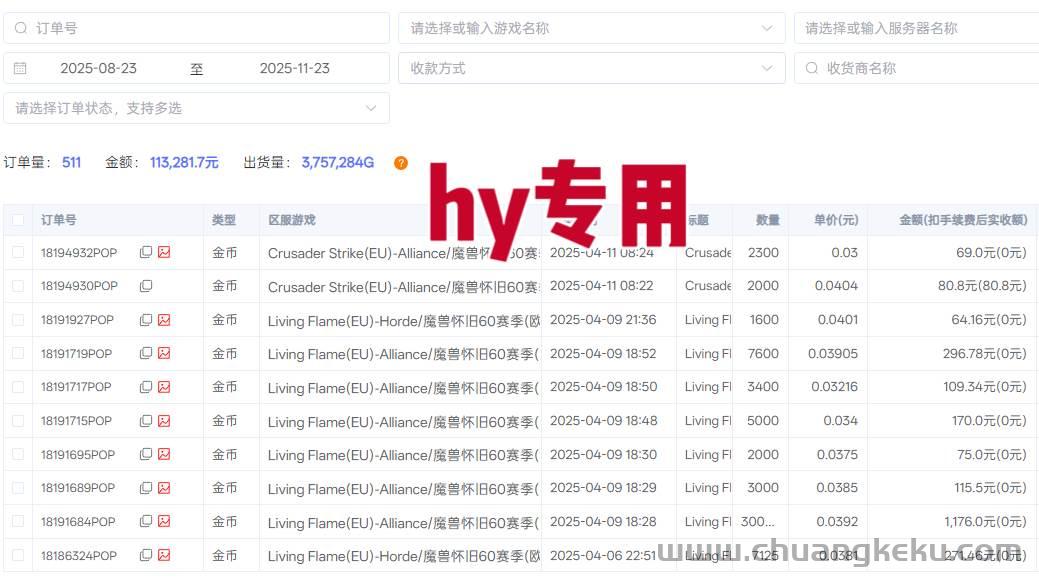Click the copy icon for order 18191719POP
The width and height of the screenshot is (1039, 581).
tap(146, 354)
